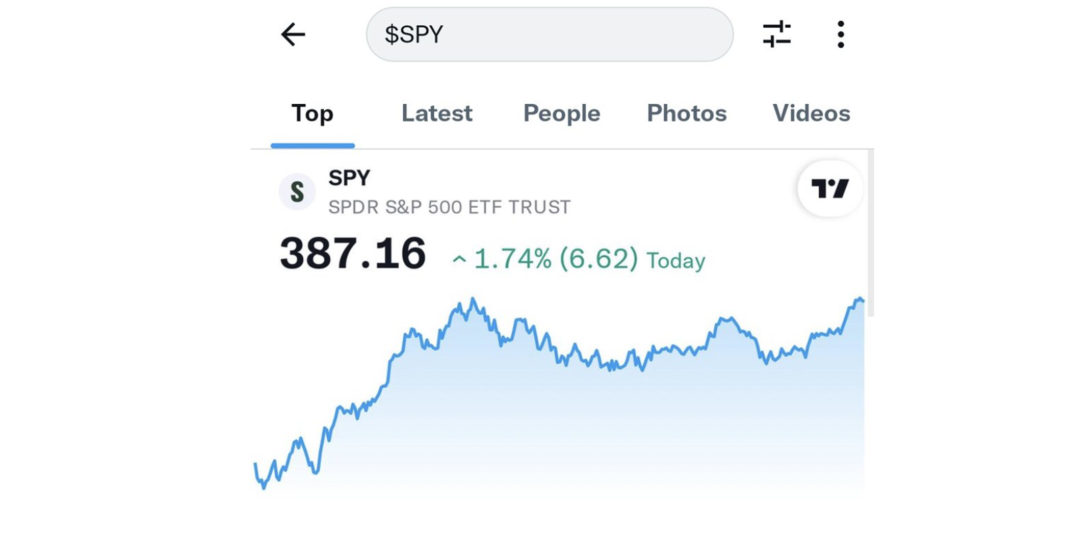Click the 387.16 price value
The width and height of the screenshot is (1080, 540).
pos(353,254)
